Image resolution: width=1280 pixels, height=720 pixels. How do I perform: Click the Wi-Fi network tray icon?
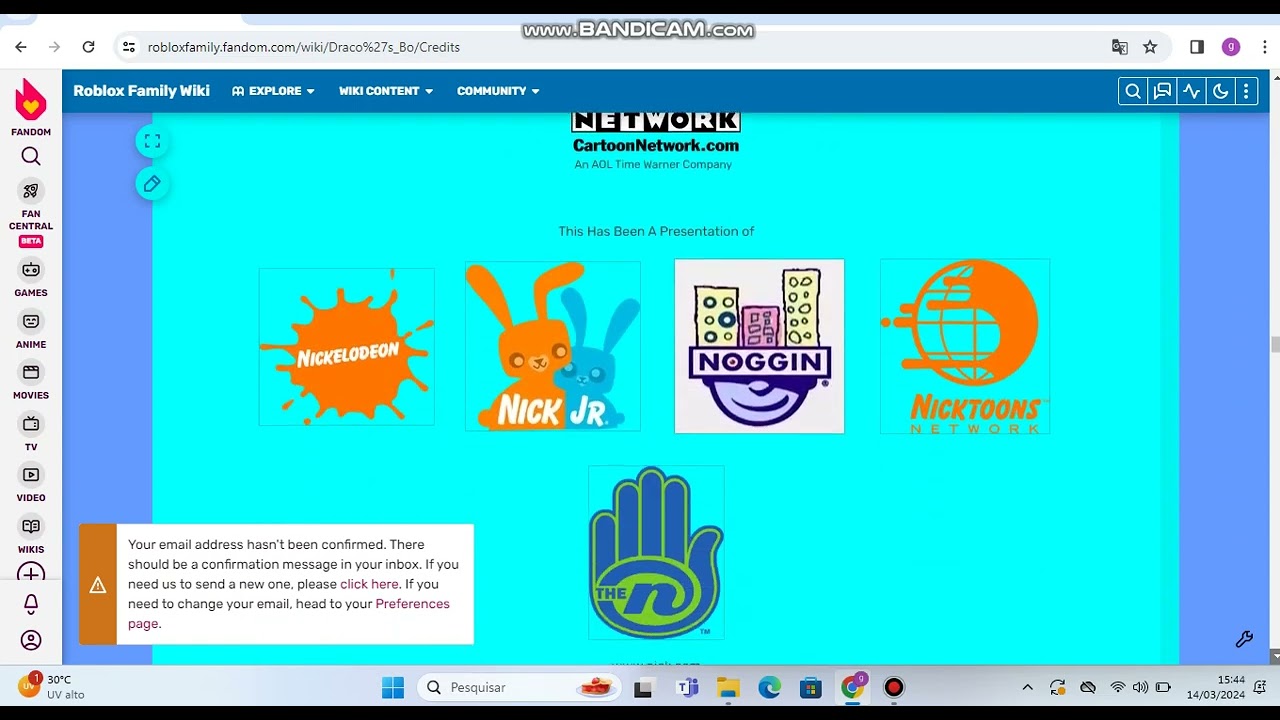pyautogui.click(x=1118, y=688)
